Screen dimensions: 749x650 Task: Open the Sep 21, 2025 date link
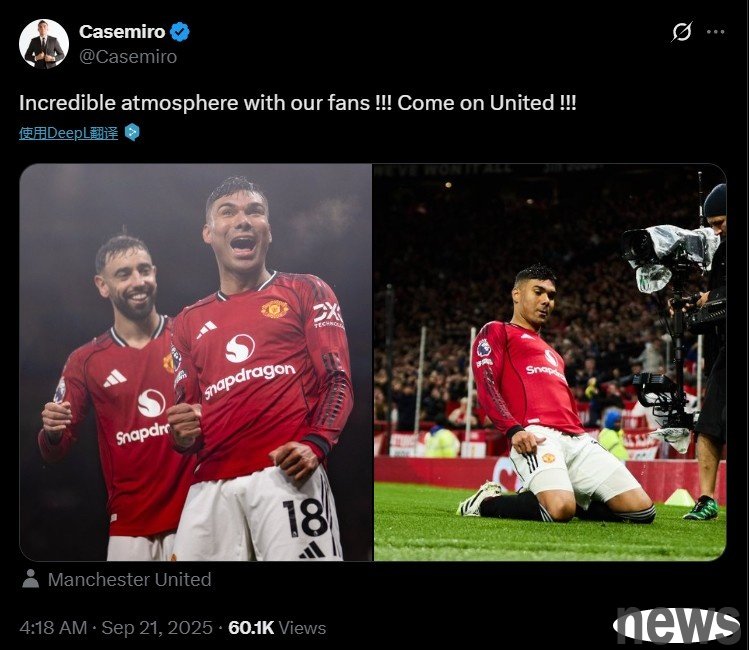[157, 628]
